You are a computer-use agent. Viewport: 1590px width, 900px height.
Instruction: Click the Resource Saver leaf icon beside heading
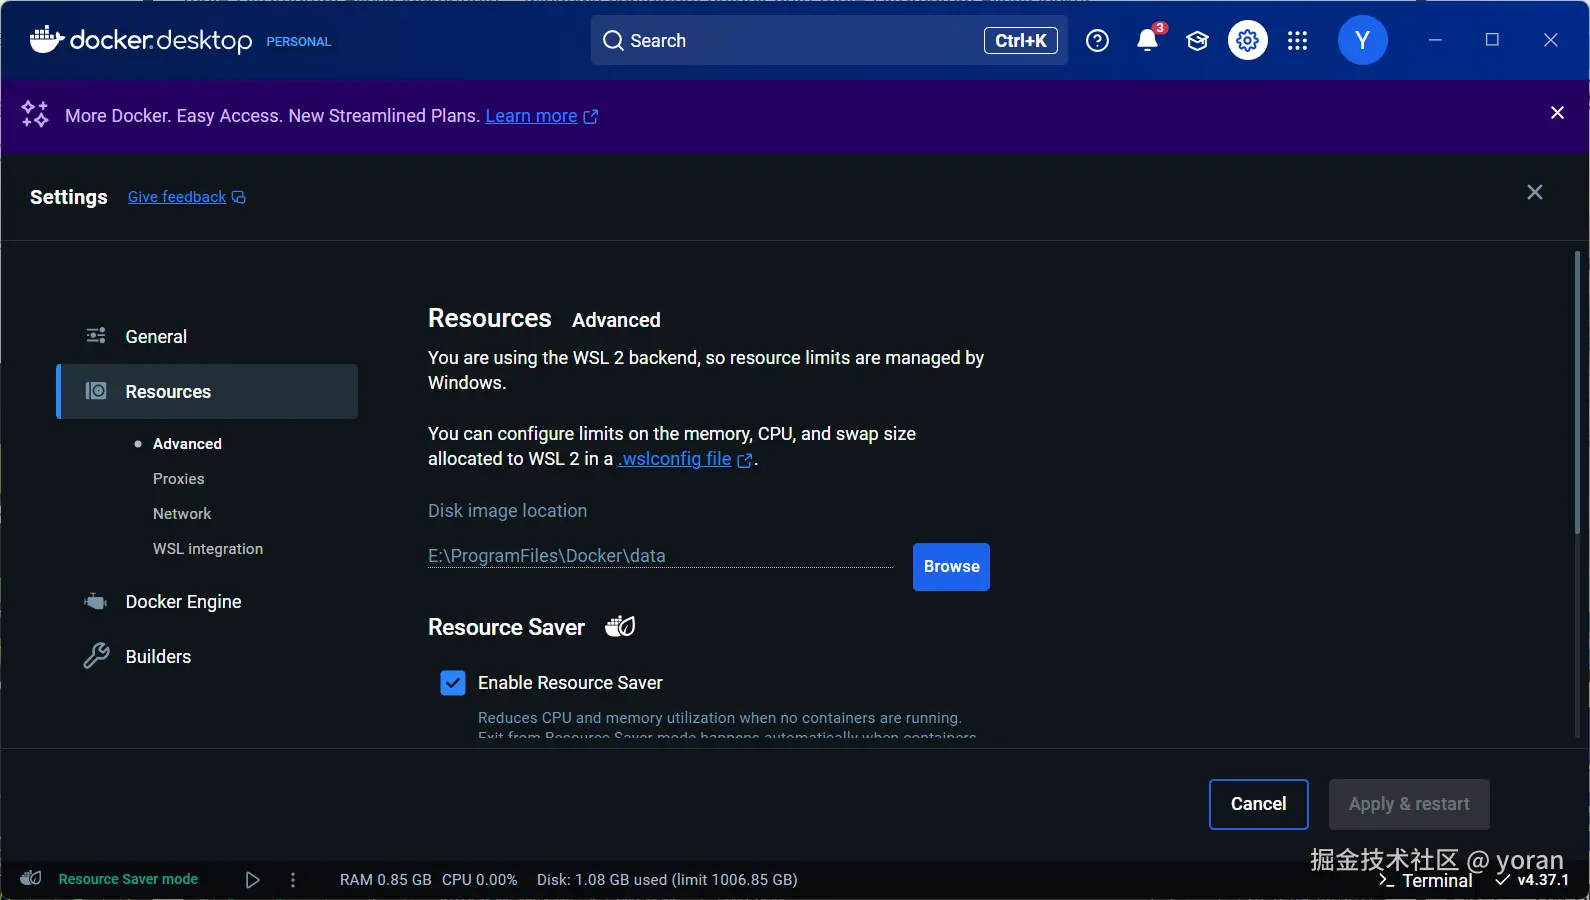pos(620,626)
